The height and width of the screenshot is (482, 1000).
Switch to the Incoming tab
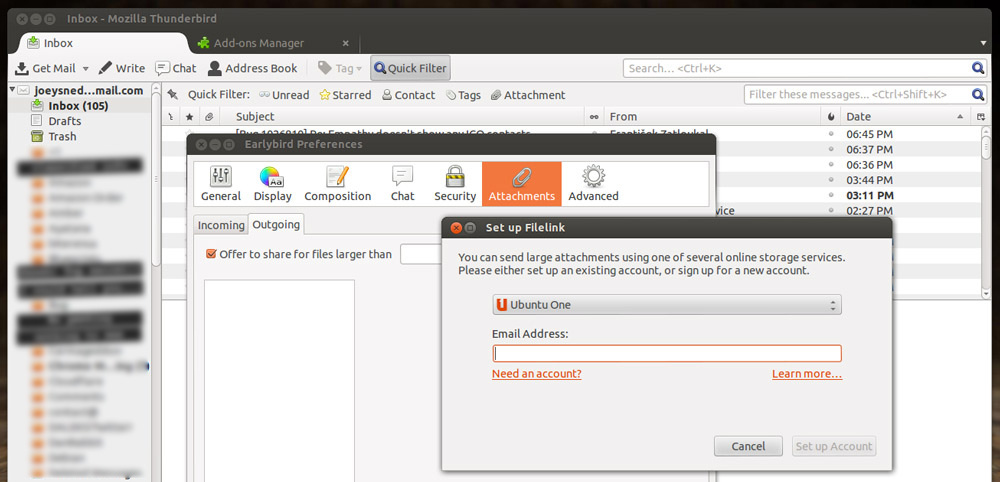pos(221,225)
